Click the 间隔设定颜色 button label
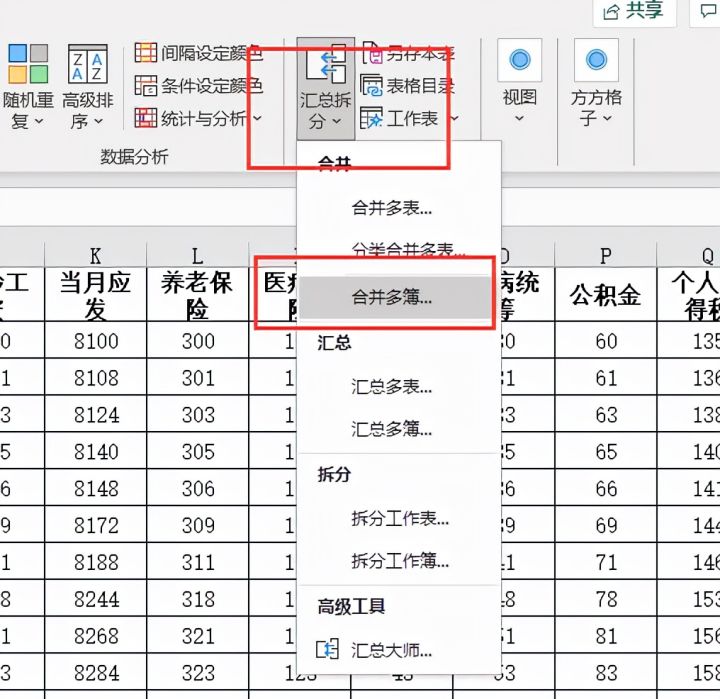Screen dimensions: 720x699 [211, 53]
